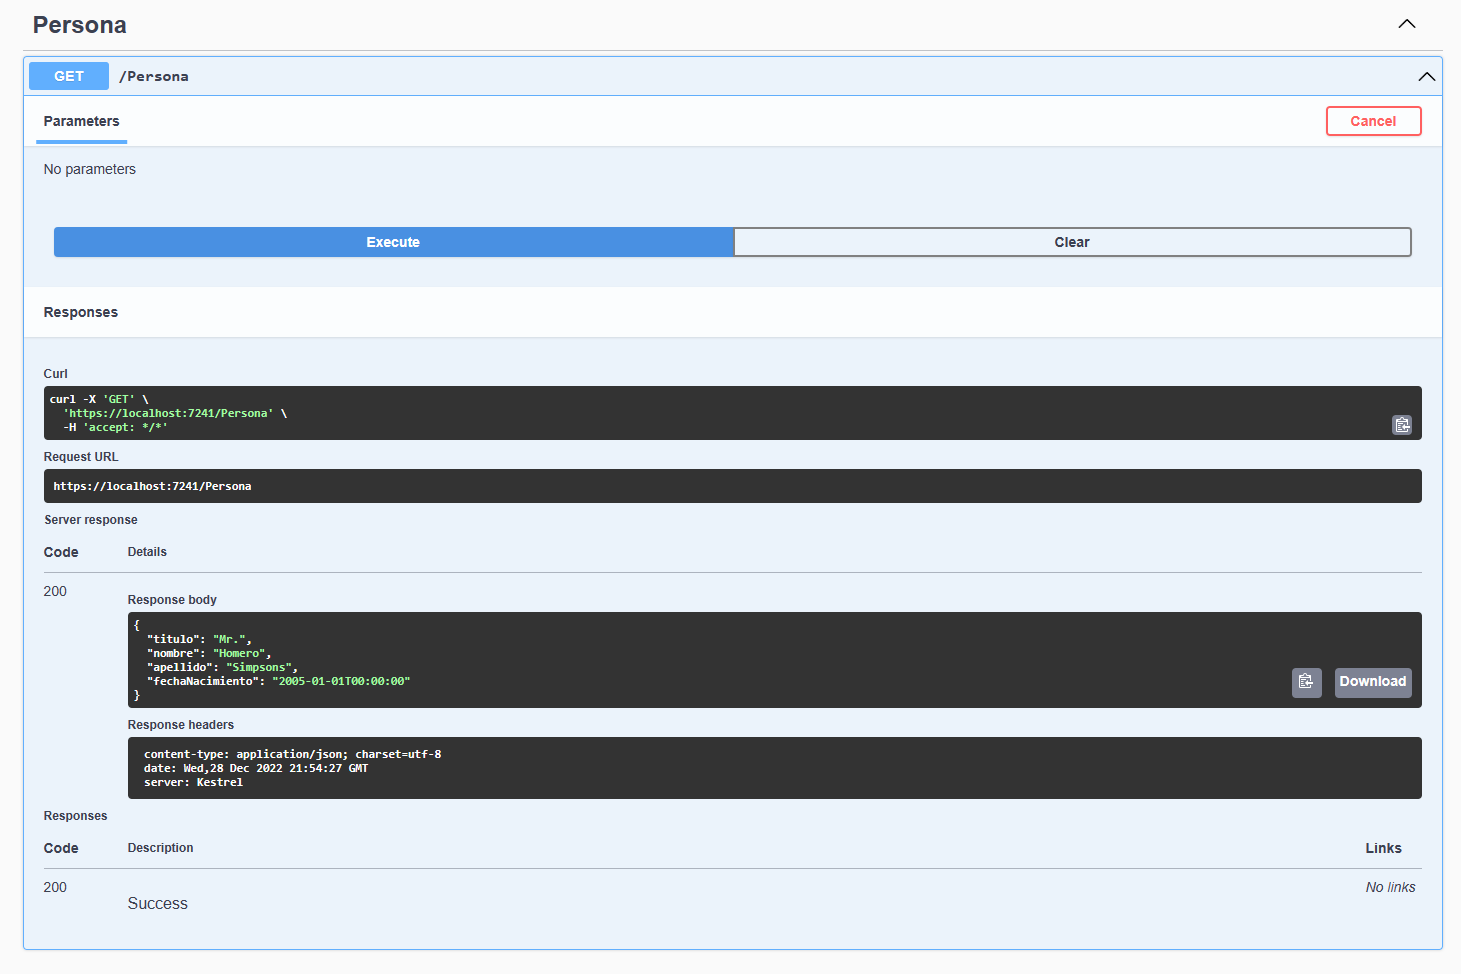Click the 'apellido': 'Simpsons' line
Image resolution: width=1461 pixels, height=974 pixels.
click(222, 667)
